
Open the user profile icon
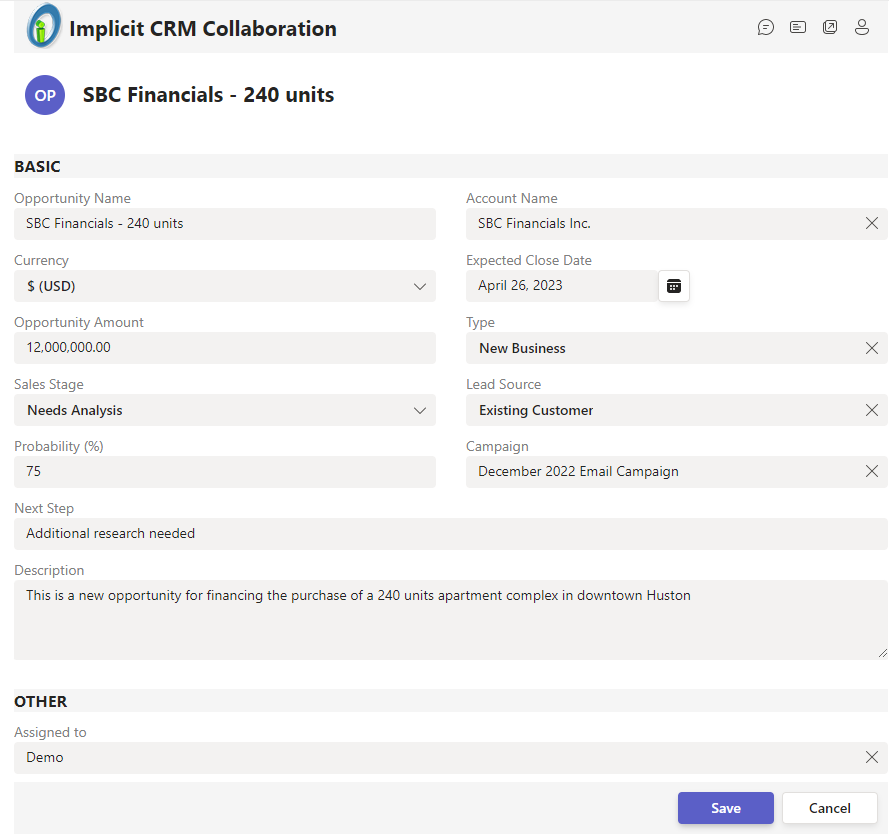click(x=862, y=28)
